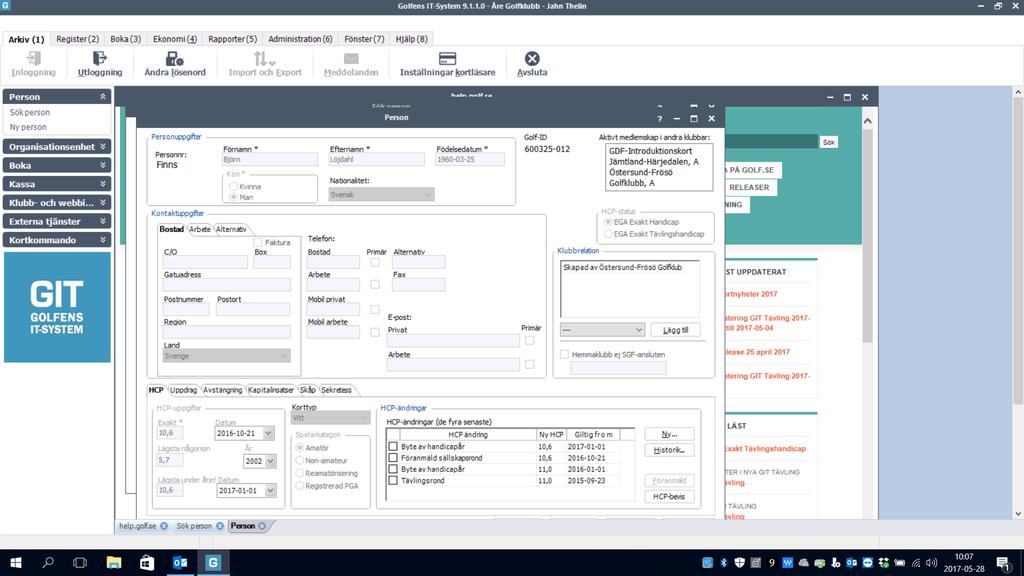Close the Sök person document tab
The width and height of the screenshot is (1024, 576).
point(220,526)
